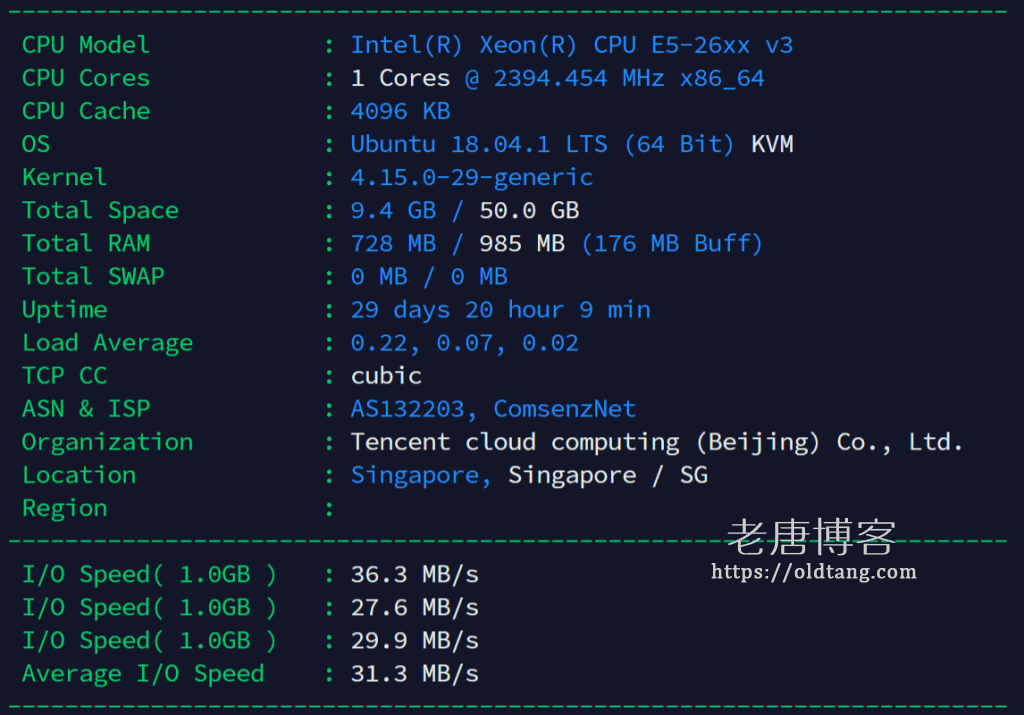
Task: Click the 'Average I/O Speed' label
Action: pyautogui.click(x=143, y=674)
